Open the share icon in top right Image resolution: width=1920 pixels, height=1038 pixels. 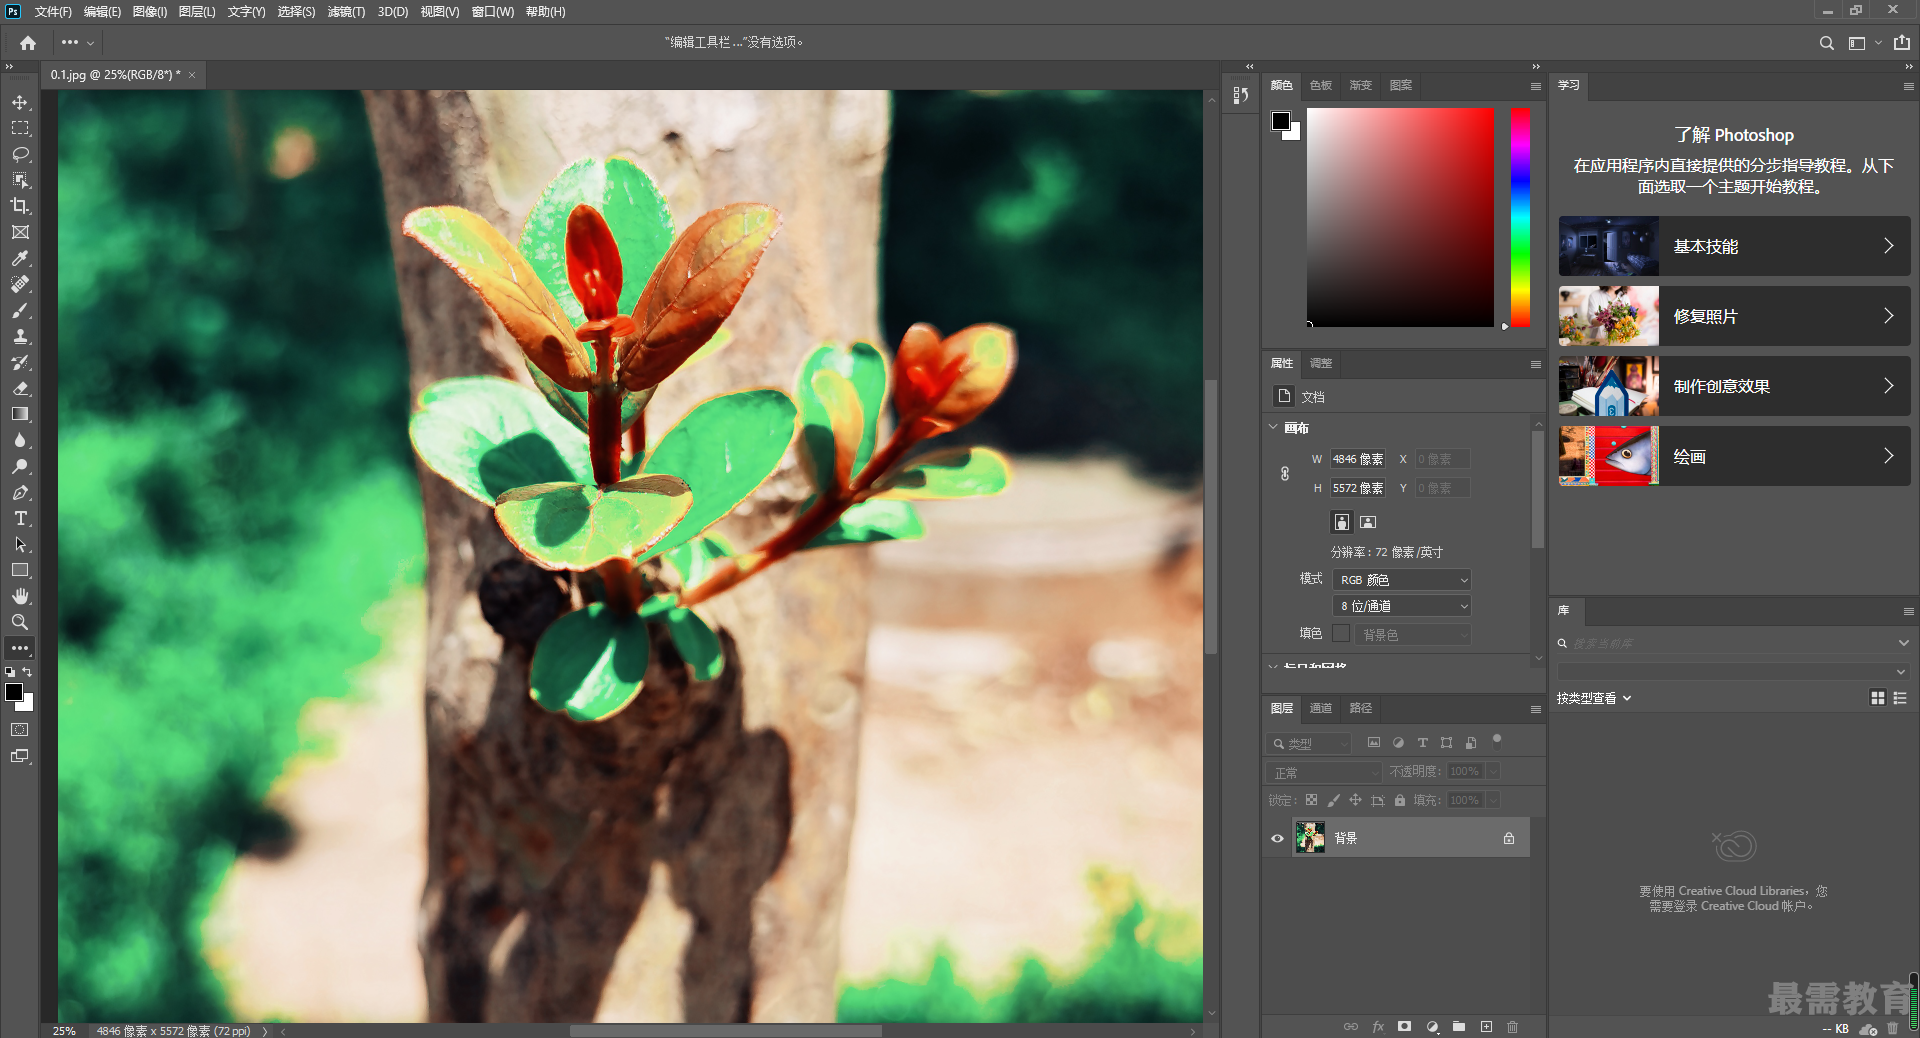point(1902,43)
